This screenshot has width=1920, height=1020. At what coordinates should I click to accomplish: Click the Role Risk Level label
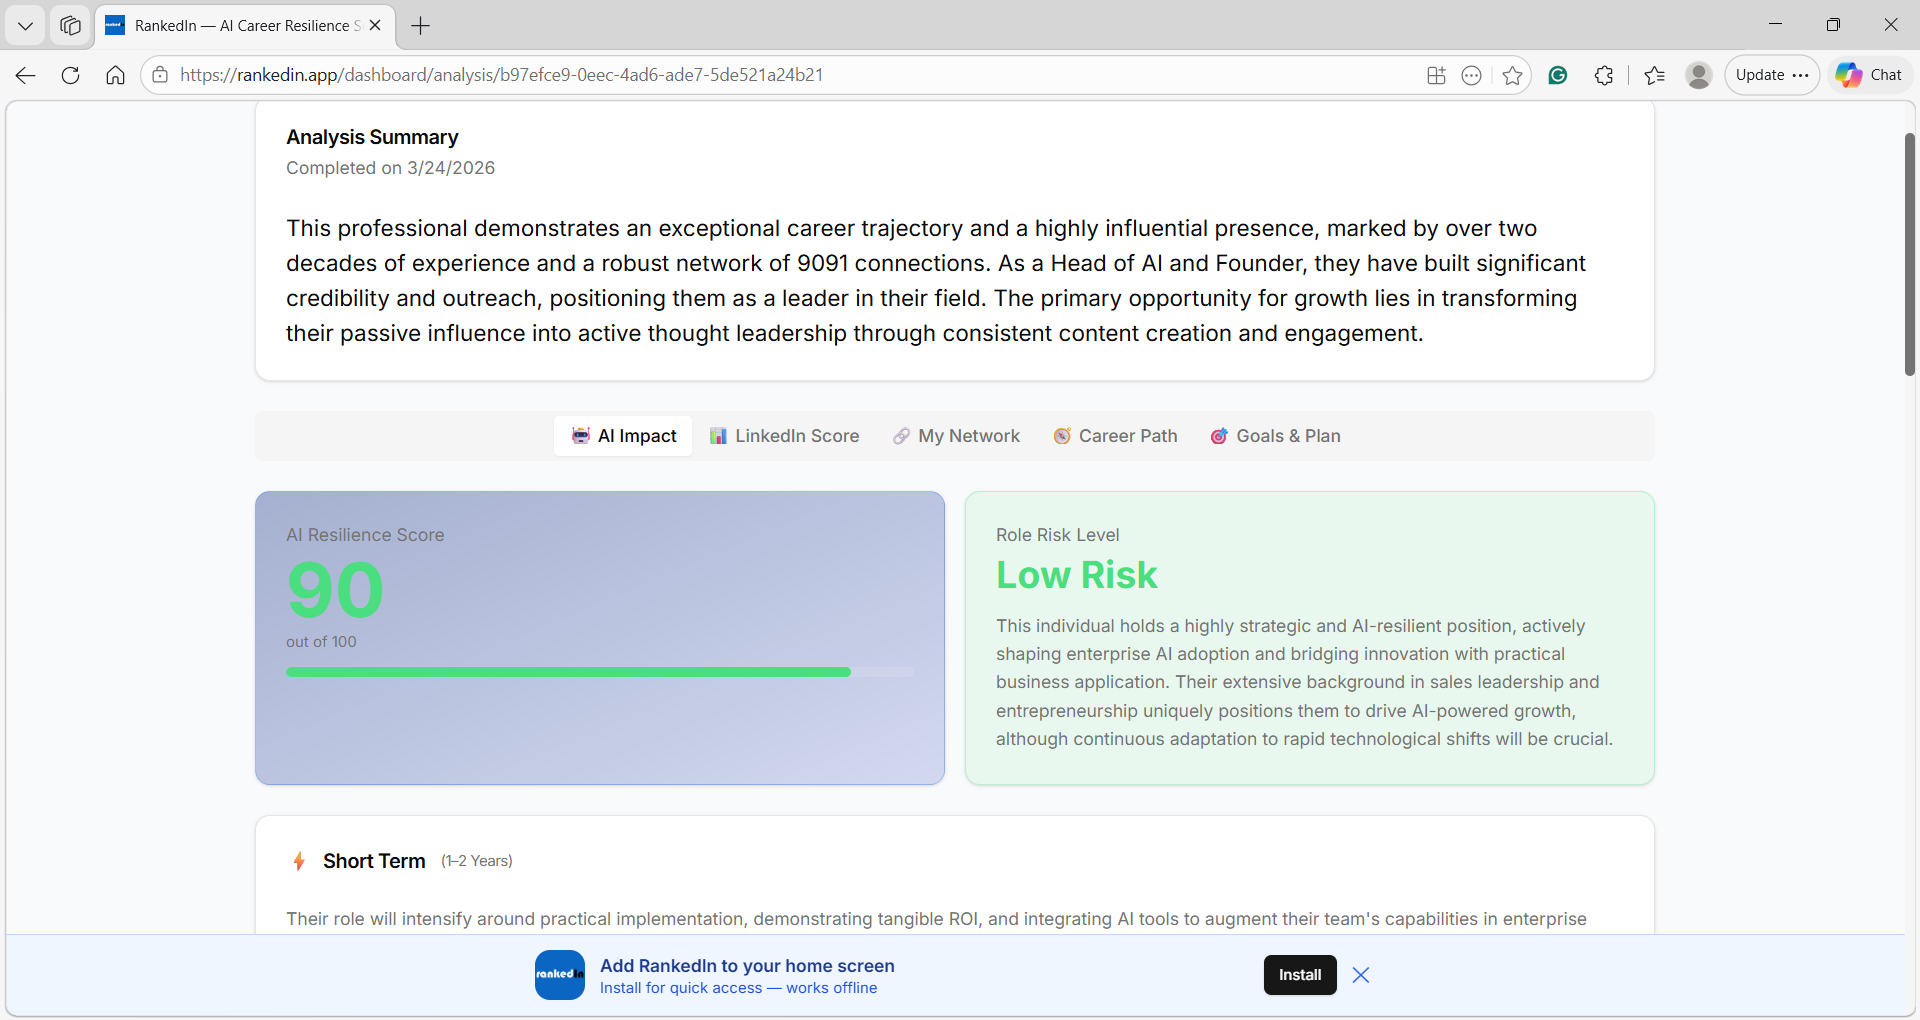click(1057, 535)
